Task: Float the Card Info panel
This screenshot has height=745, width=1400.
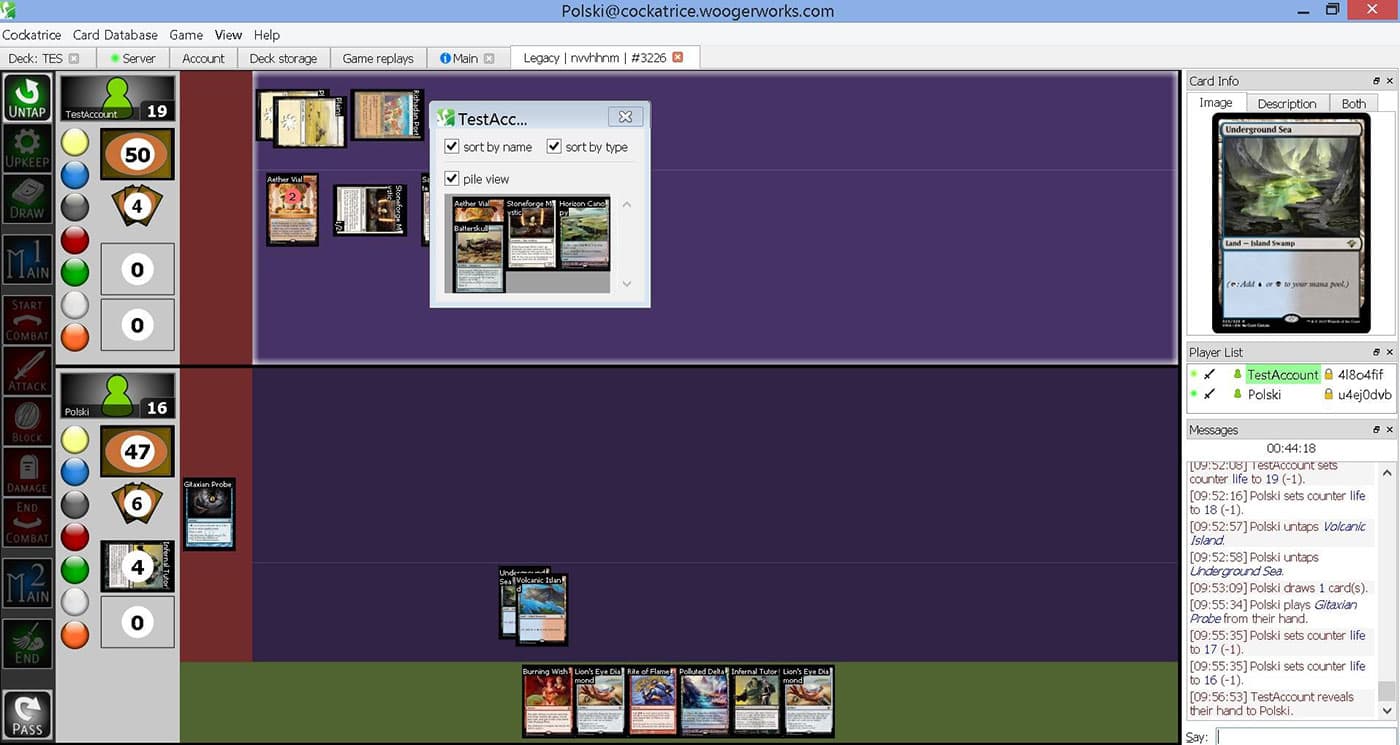Action: [x=1377, y=81]
